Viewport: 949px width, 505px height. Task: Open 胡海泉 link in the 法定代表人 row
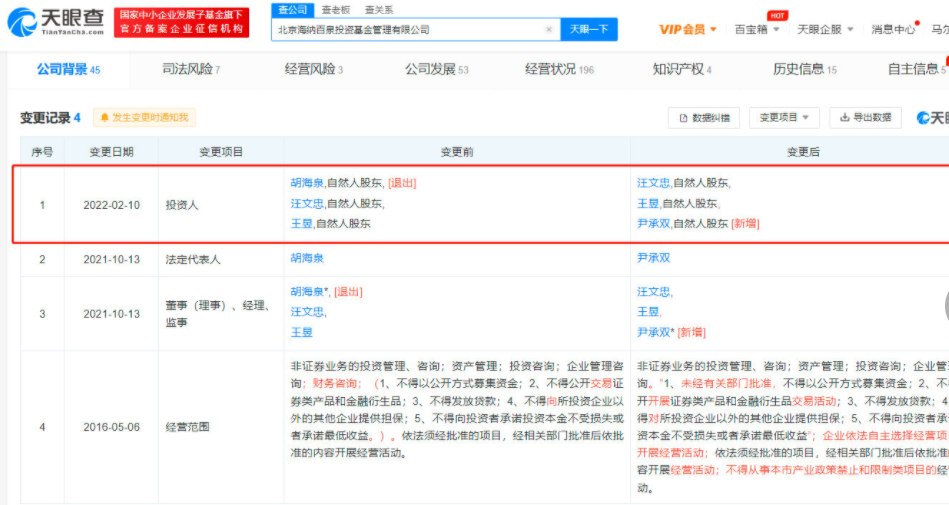coord(307,258)
